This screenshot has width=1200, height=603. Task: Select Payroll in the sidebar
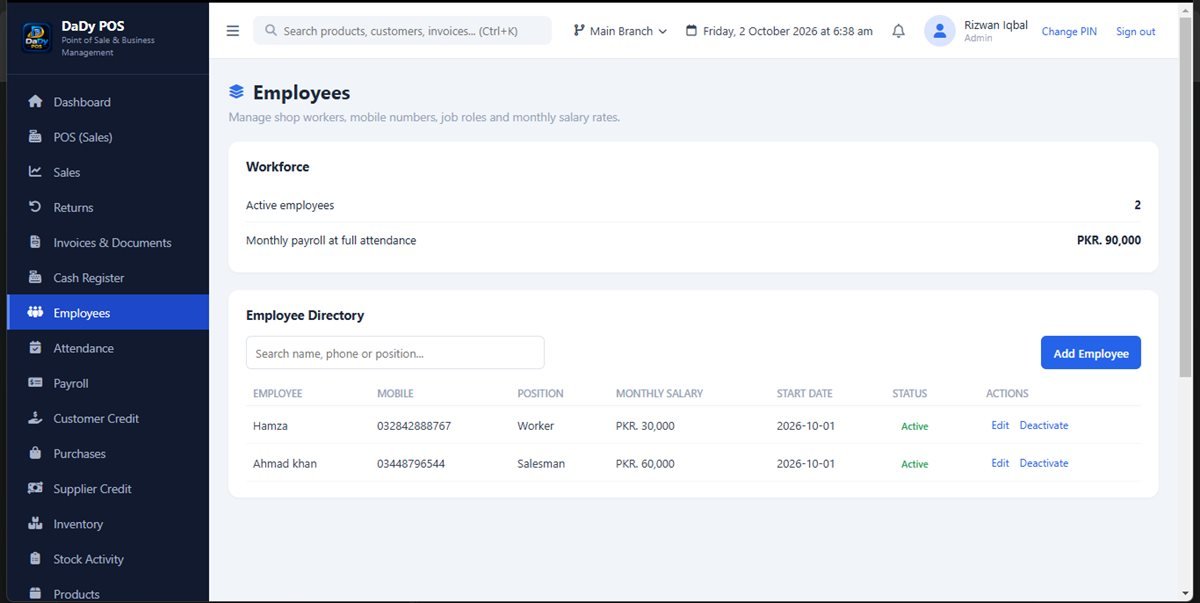108,383
